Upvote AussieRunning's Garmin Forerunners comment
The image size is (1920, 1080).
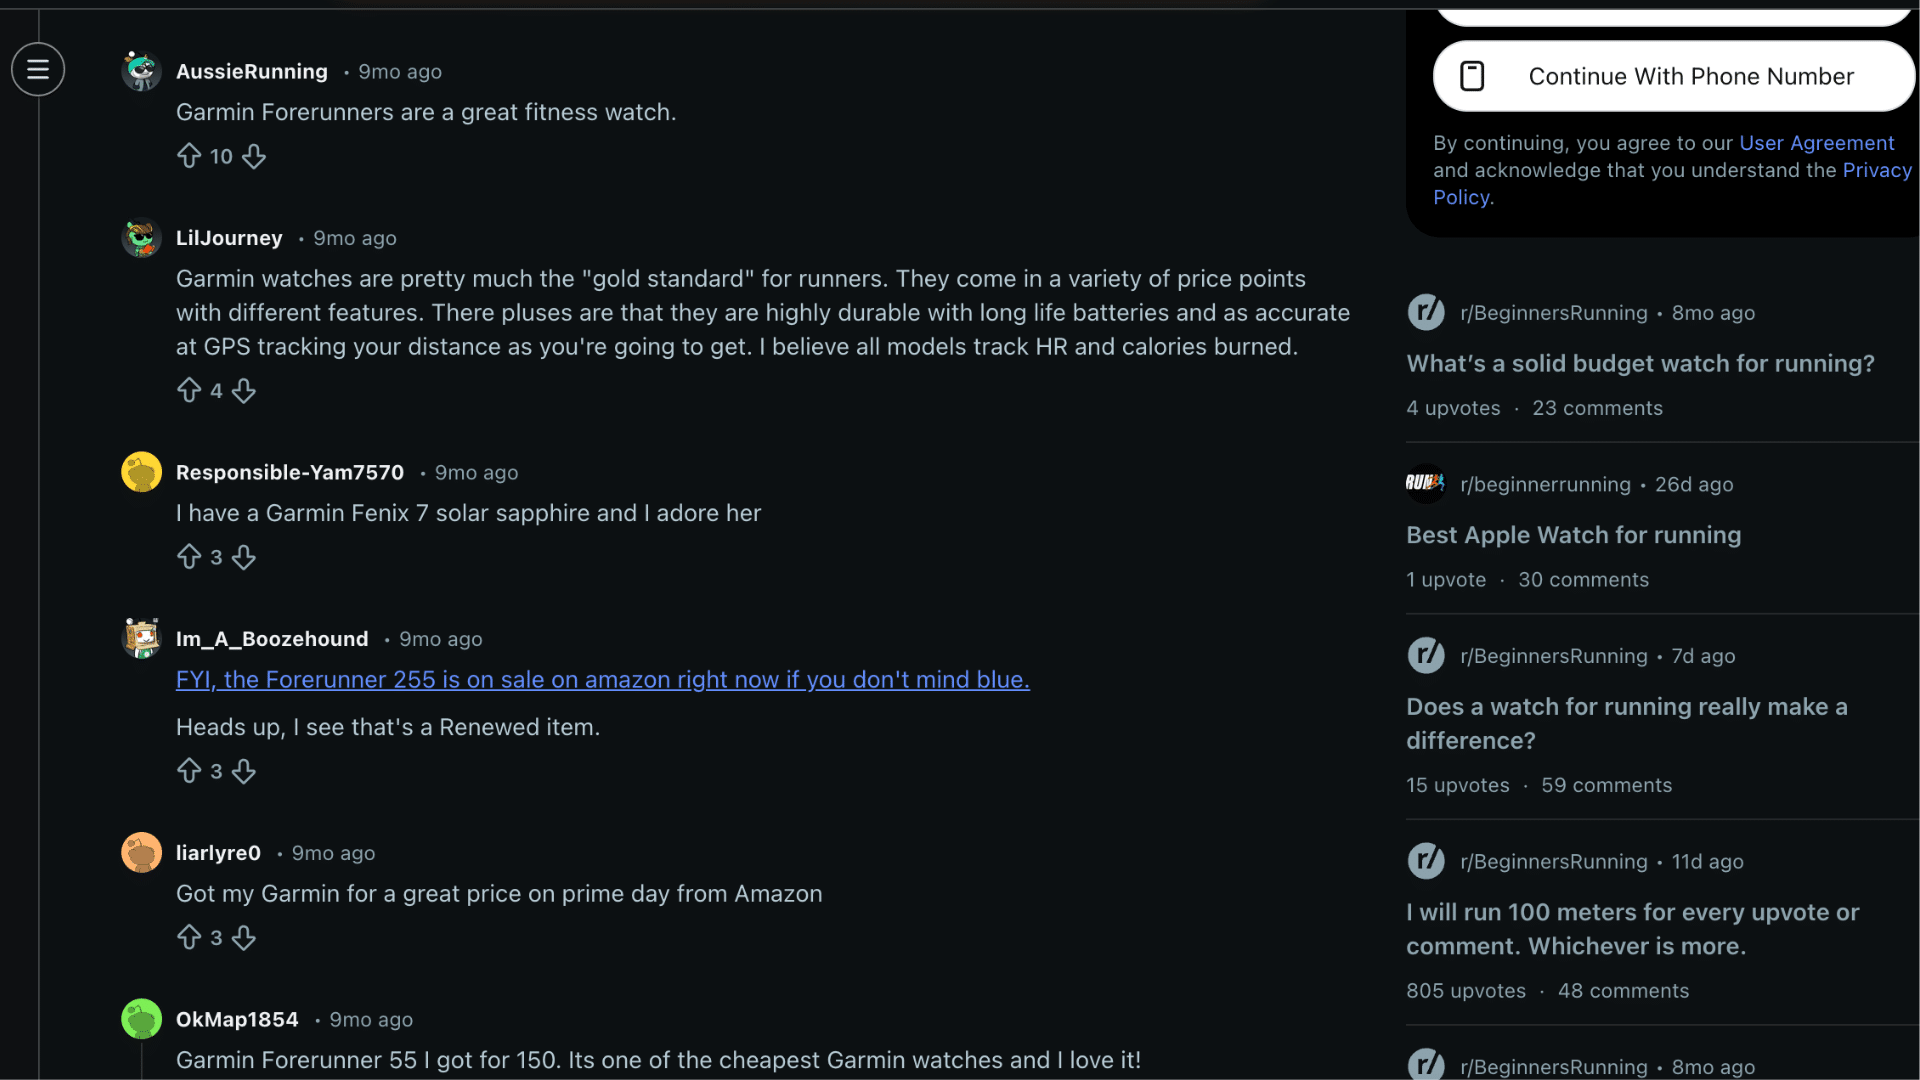189,156
